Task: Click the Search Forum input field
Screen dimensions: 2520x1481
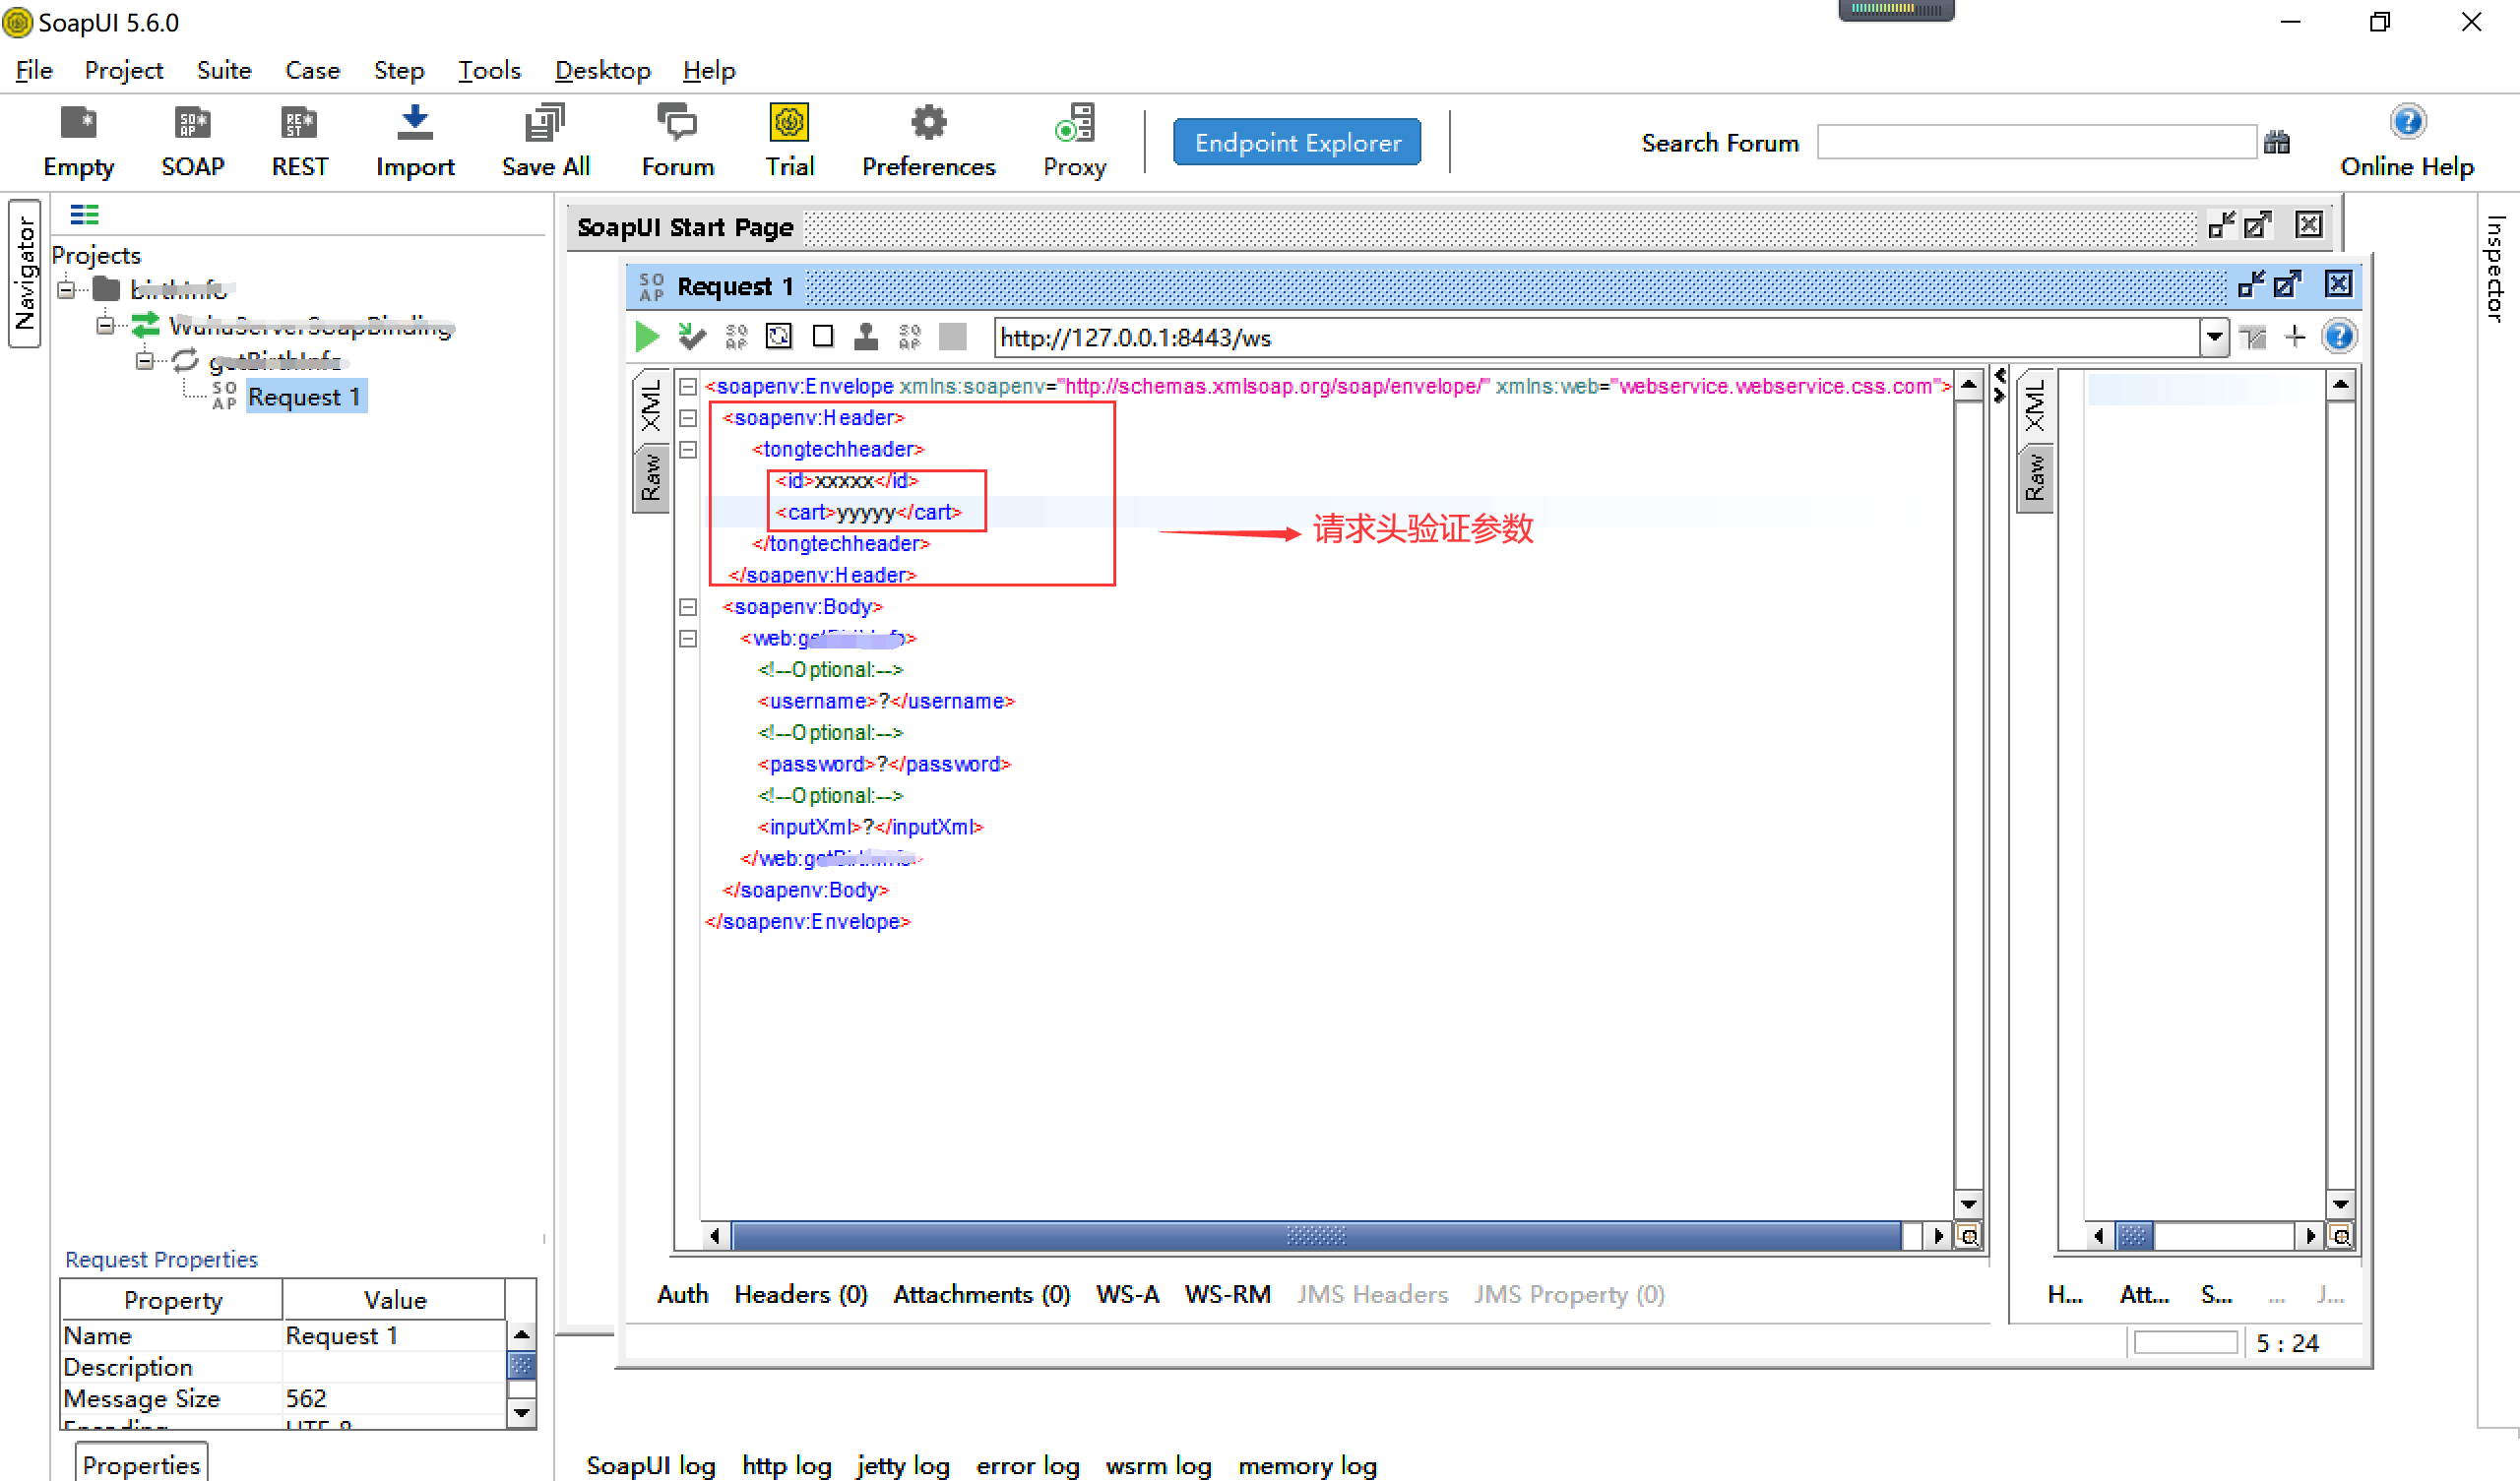Action: (x=2036, y=142)
